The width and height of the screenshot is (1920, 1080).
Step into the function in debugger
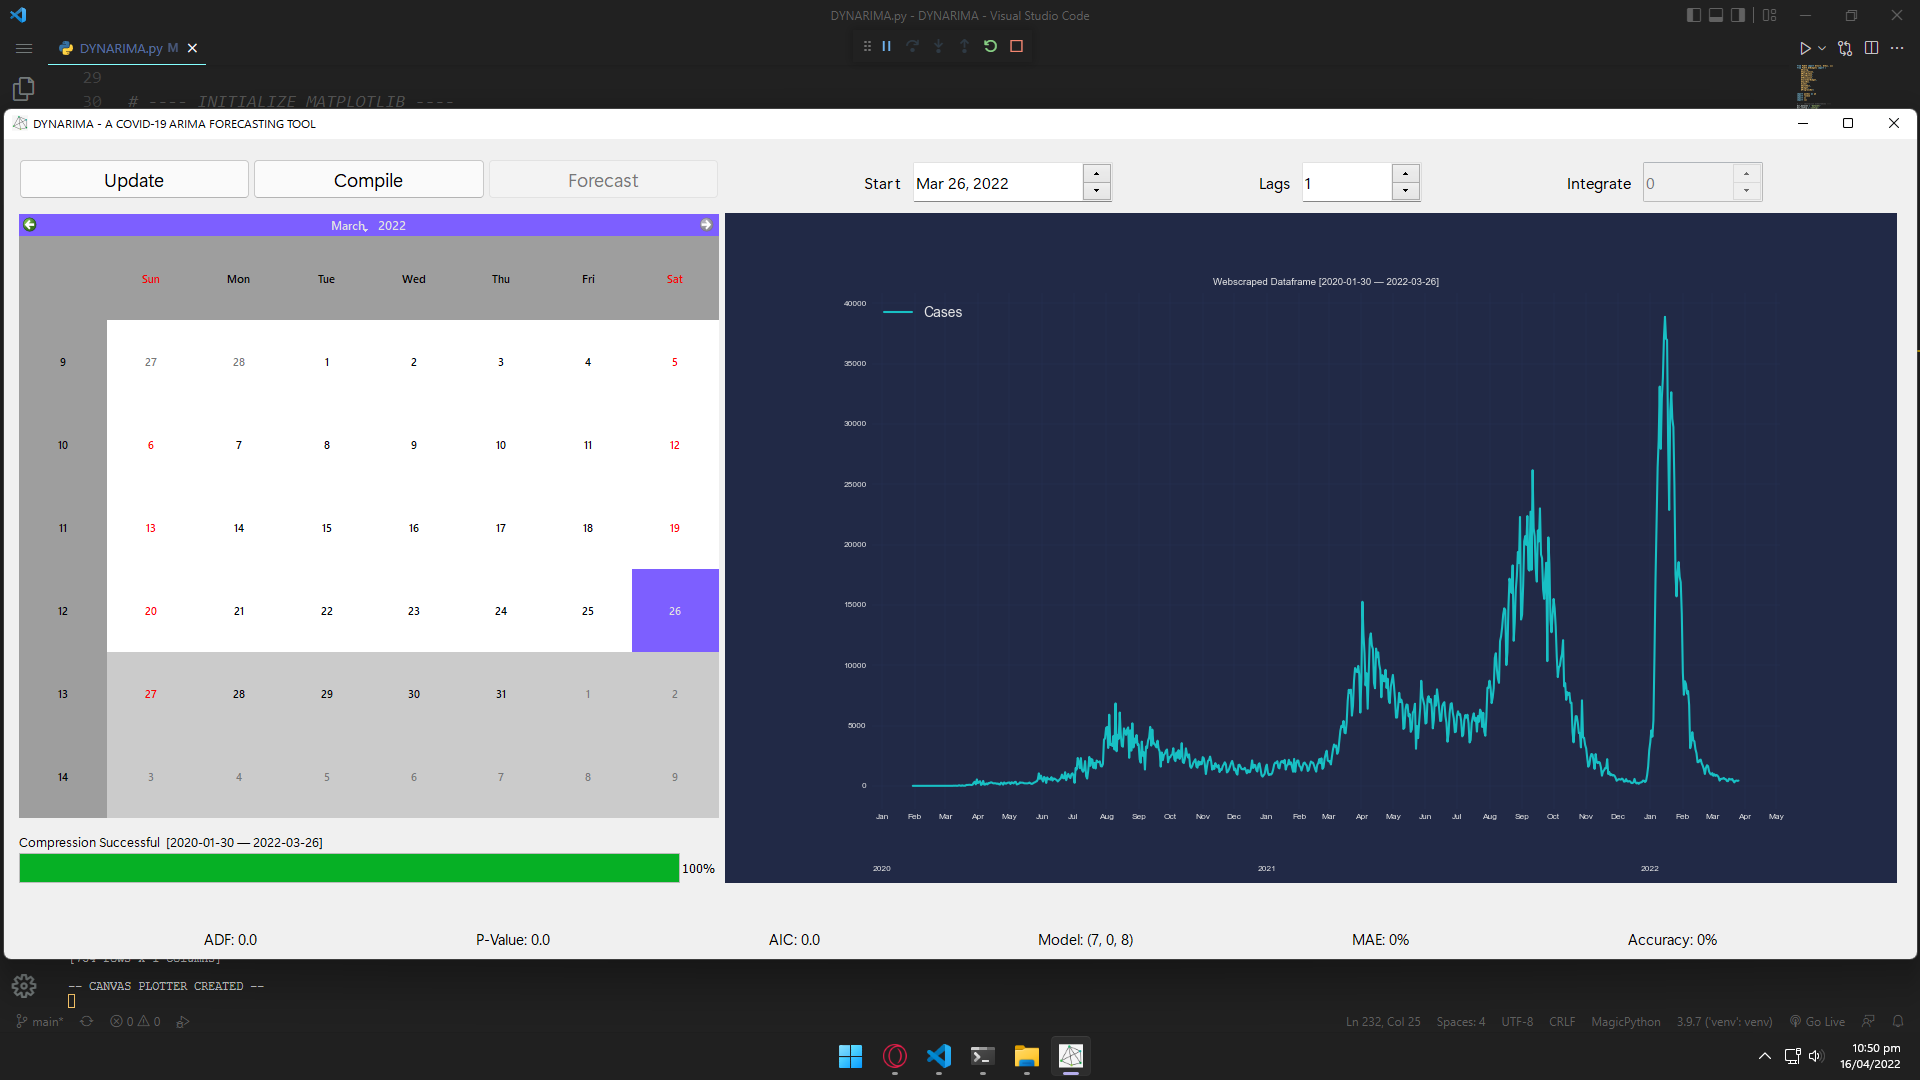(x=938, y=46)
